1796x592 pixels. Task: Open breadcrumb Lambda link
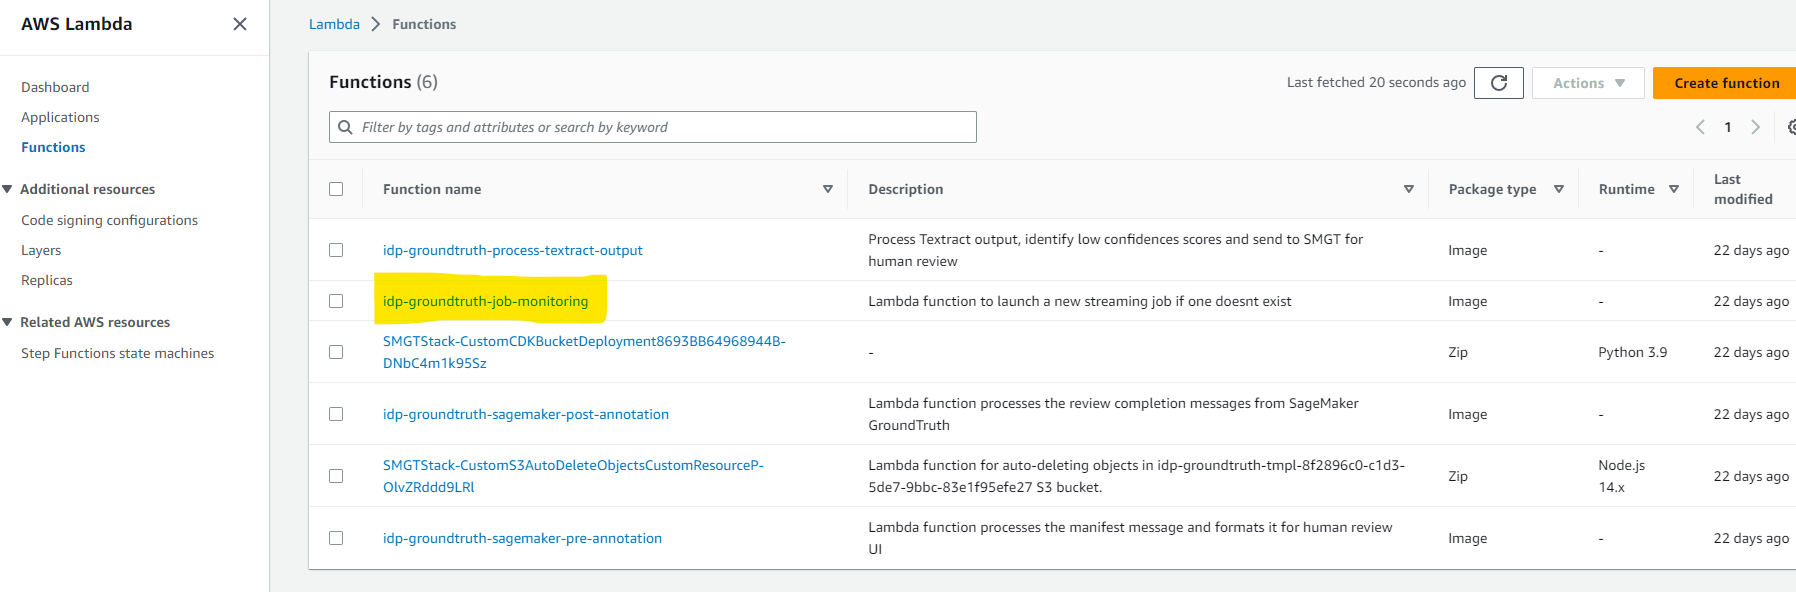pos(334,24)
